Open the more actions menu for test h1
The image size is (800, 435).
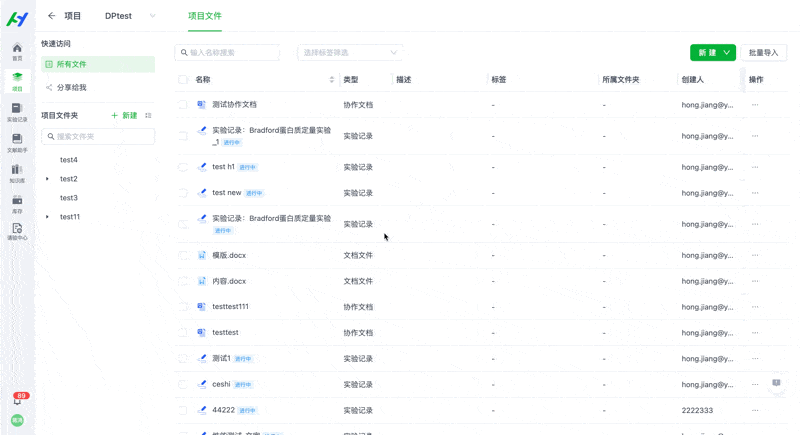coord(755,167)
